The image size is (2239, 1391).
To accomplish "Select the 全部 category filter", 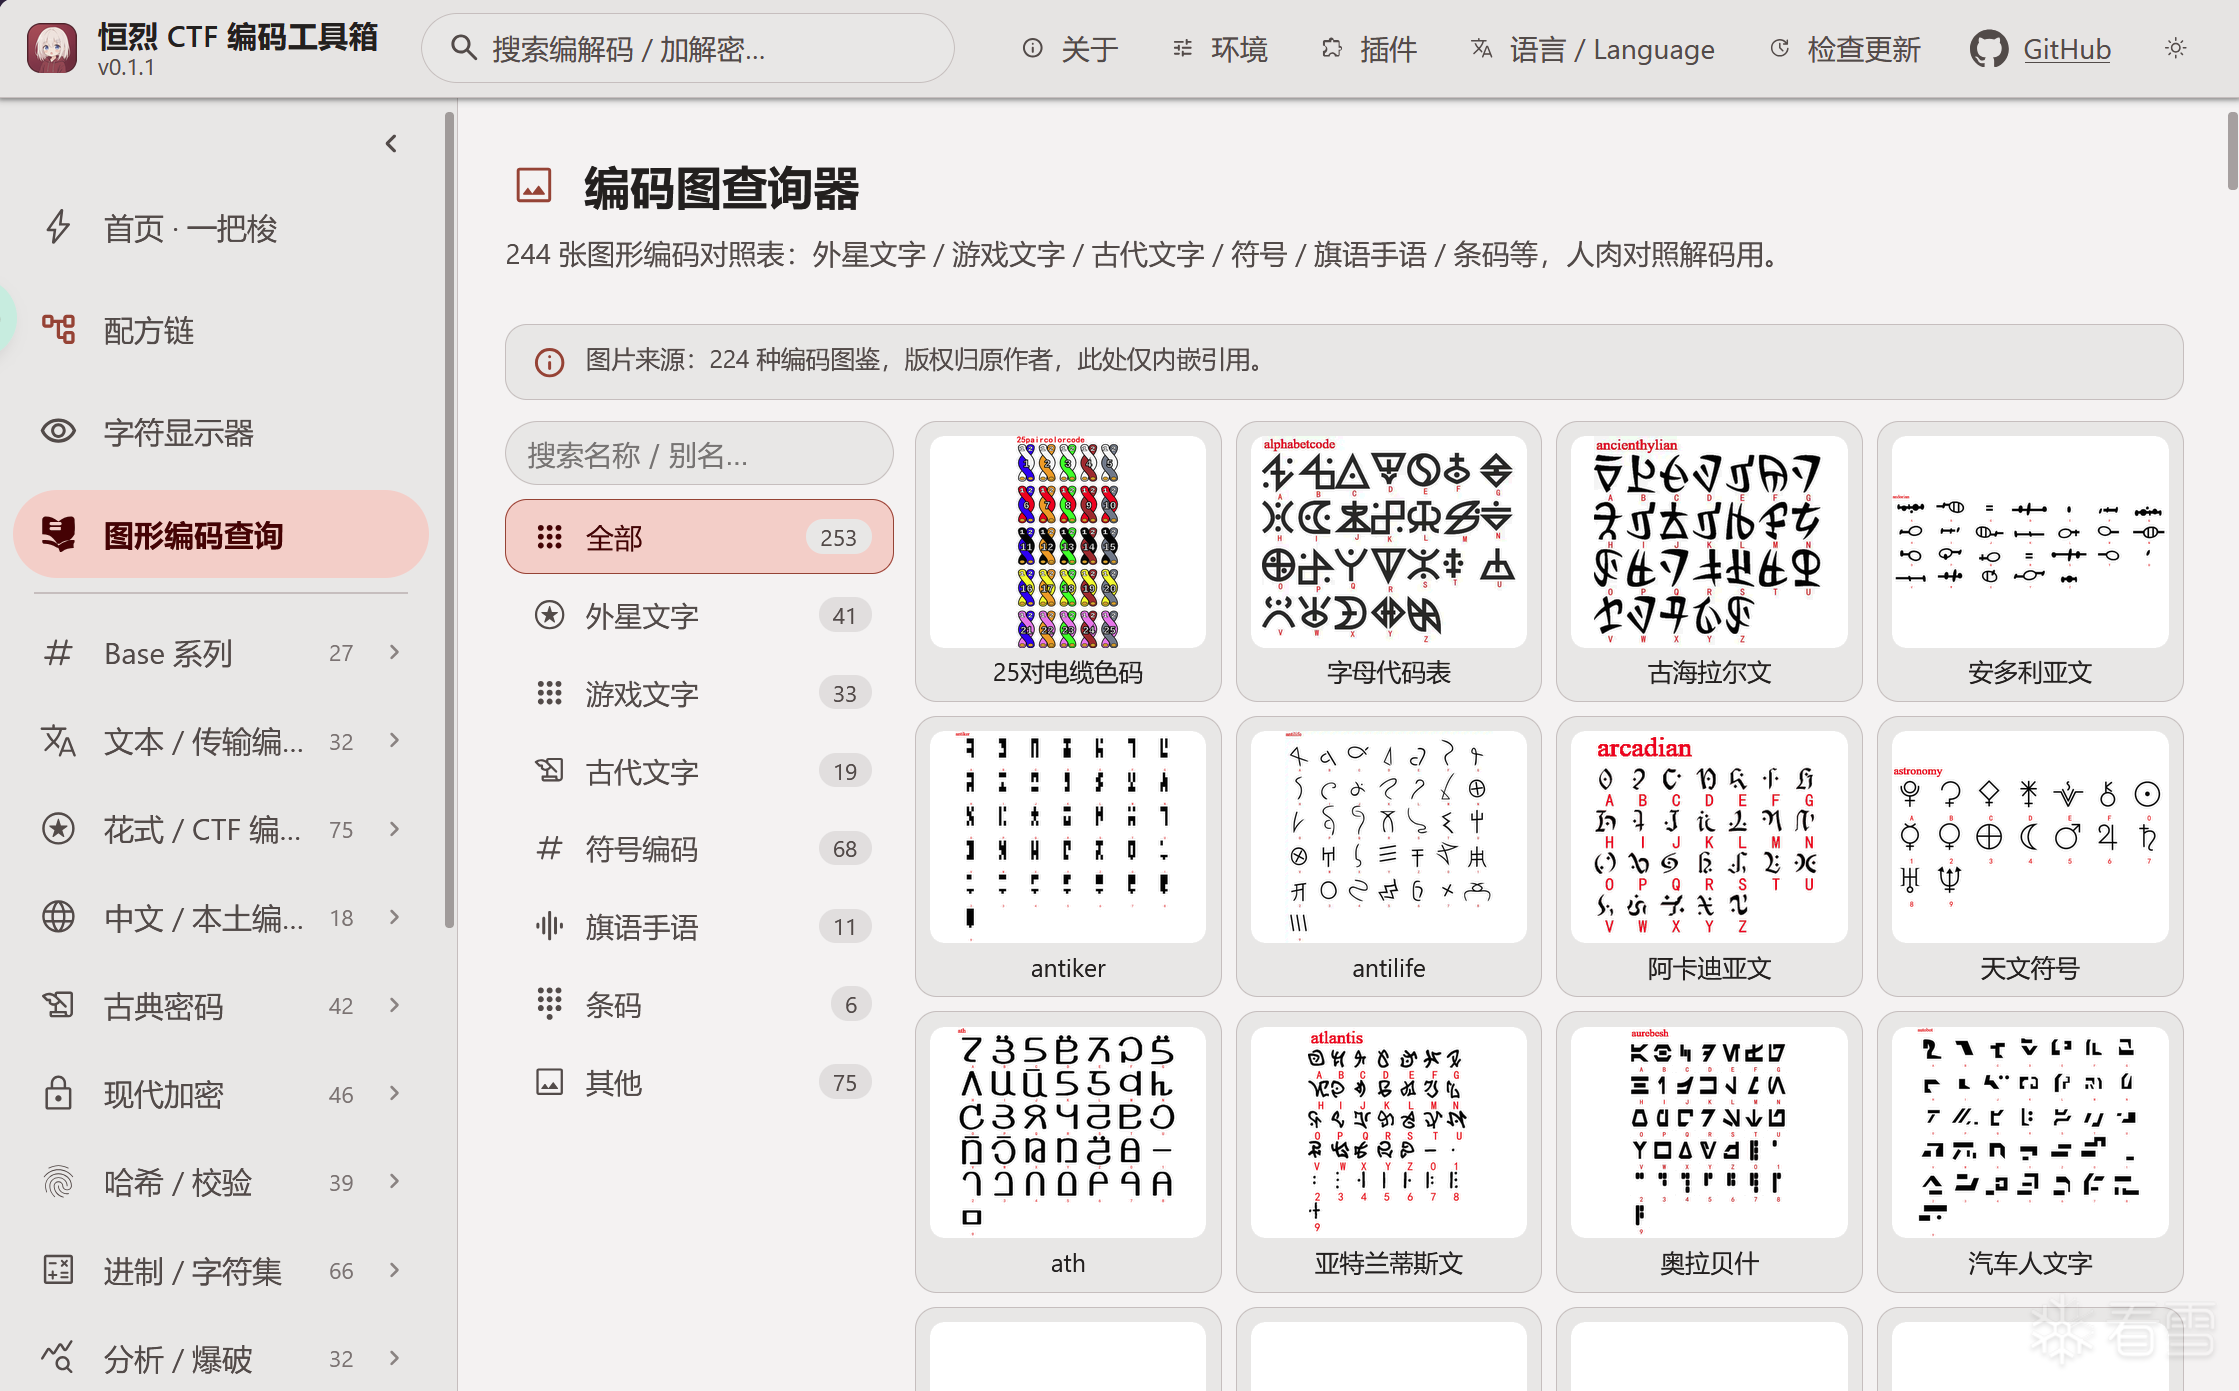I will point(699,537).
